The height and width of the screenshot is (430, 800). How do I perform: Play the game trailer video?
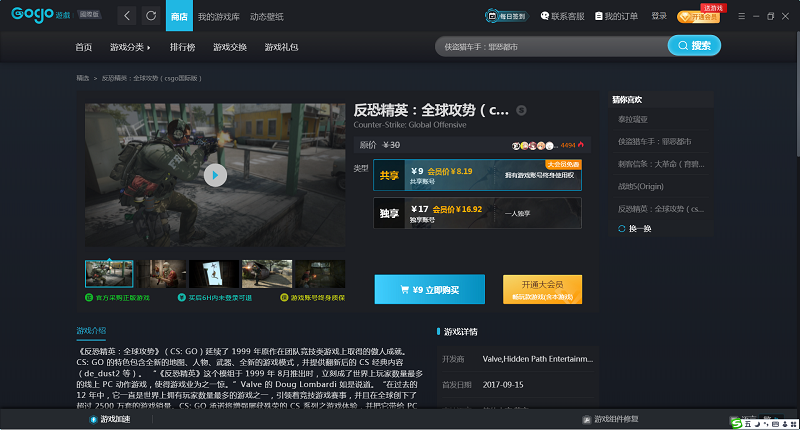(215, 175)
